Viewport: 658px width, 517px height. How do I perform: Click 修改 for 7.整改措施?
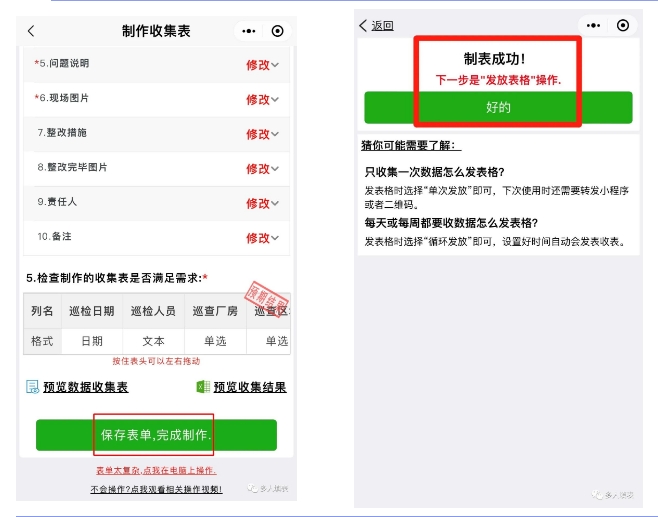tap(257, 134)
